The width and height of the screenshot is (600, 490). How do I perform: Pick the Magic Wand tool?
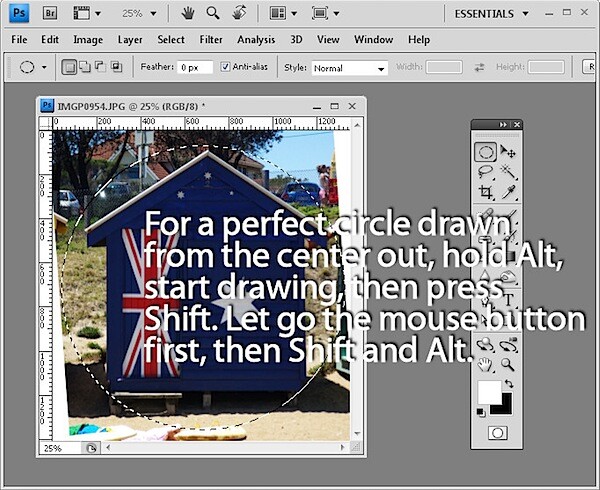pyautogui.click(x=509, y=172)
